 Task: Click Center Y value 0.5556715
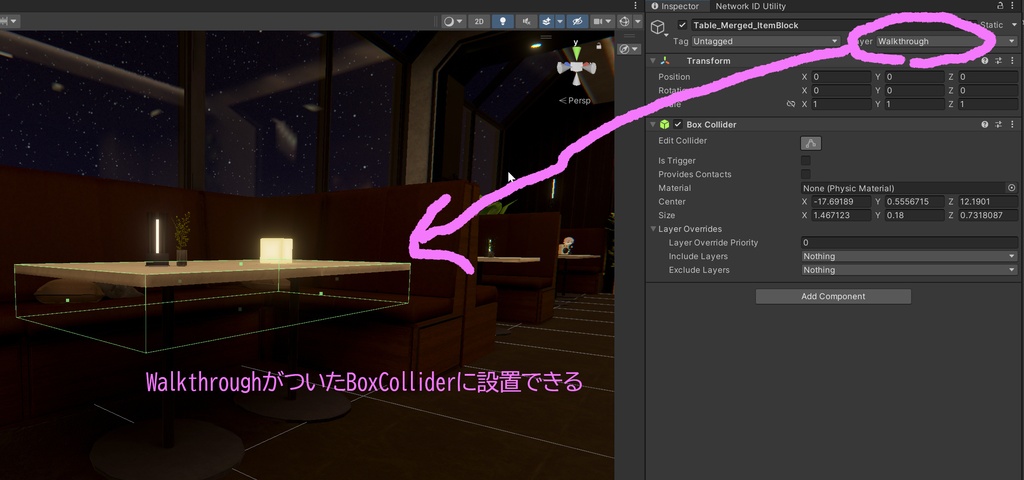[x=915, y=202]
